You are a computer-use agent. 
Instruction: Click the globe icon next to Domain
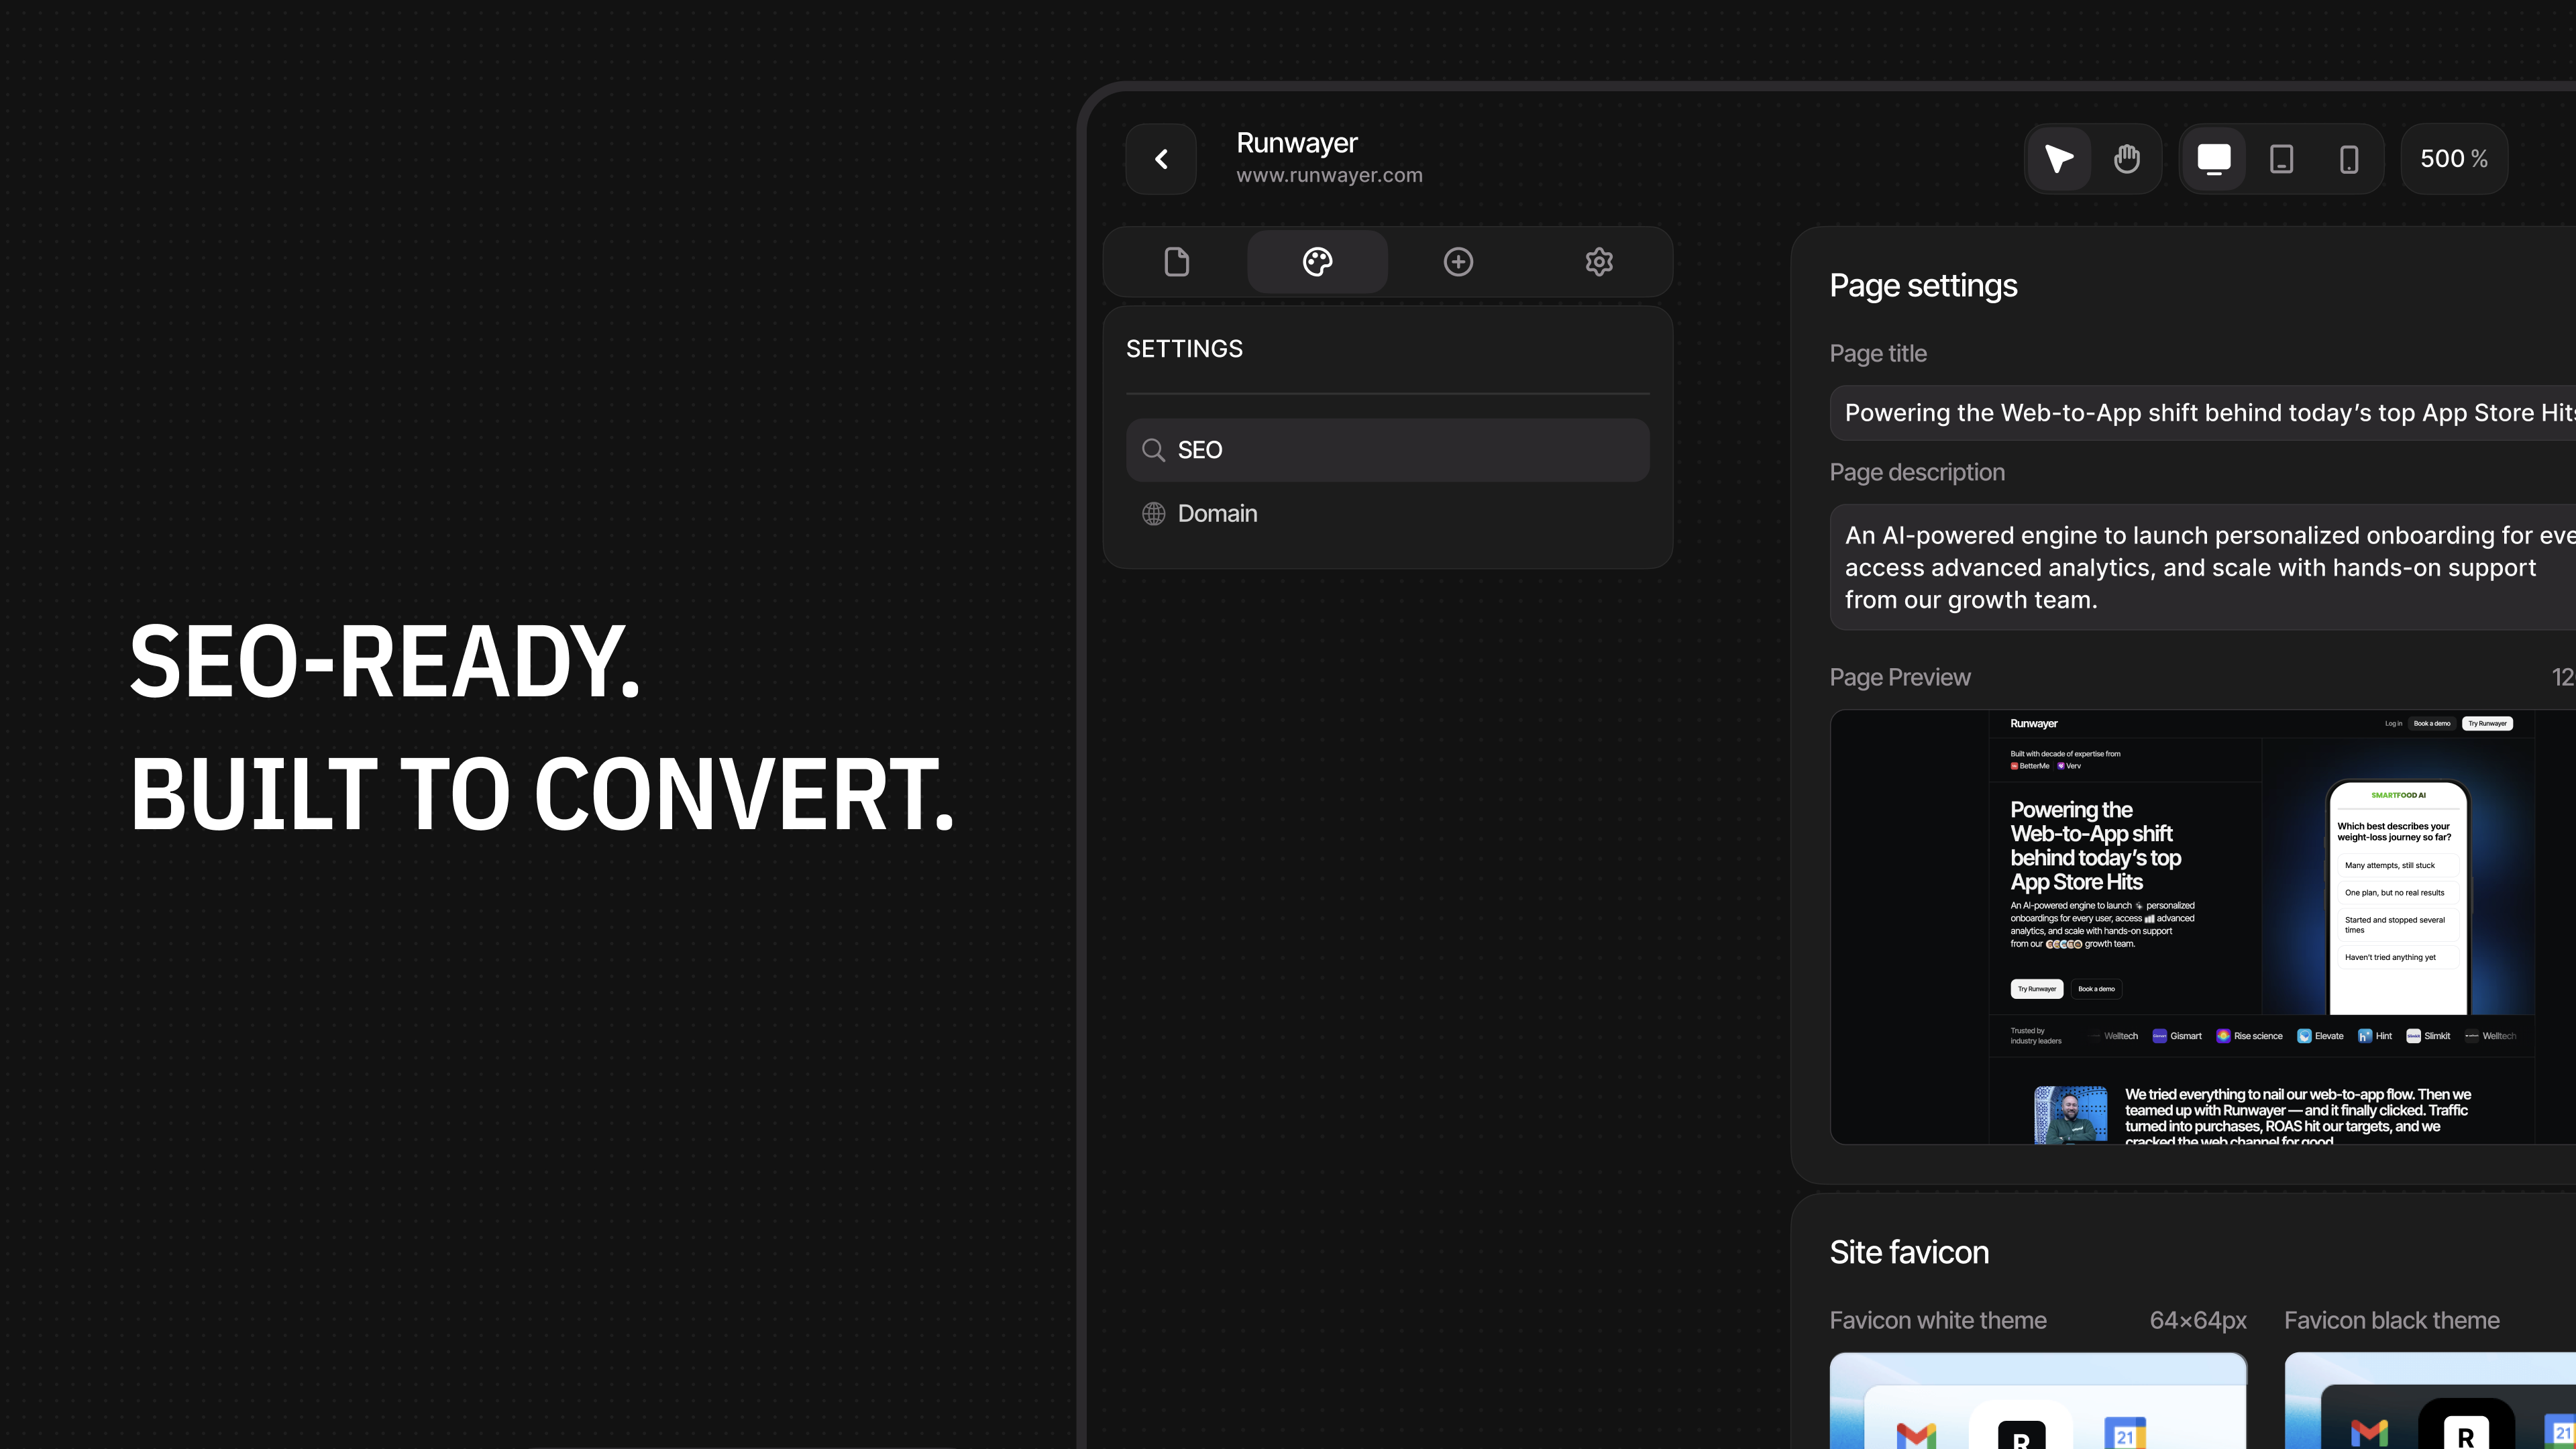[1153, 513]
